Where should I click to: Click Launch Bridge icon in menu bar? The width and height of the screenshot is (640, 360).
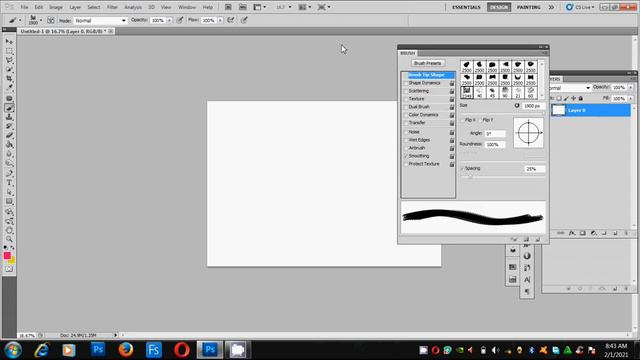tap(228, 7)
